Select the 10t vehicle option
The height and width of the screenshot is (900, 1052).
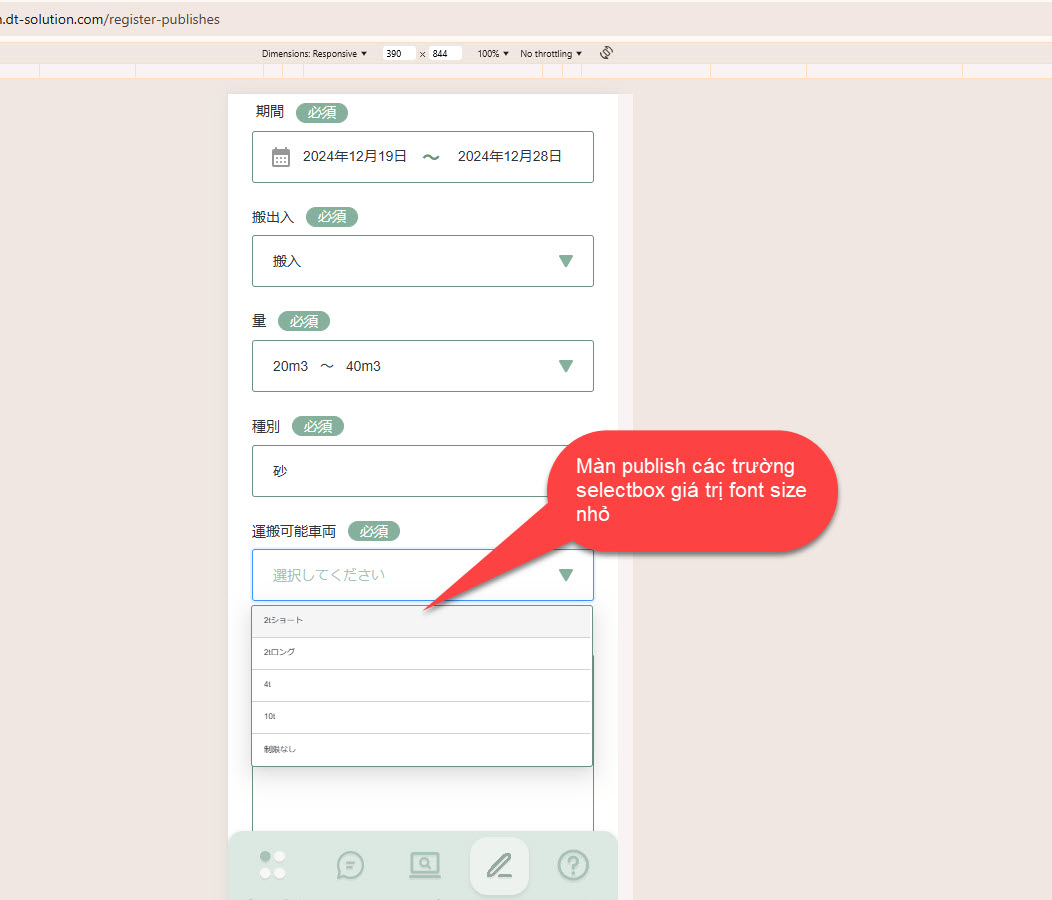pyautogui.click(x=422, y=717)
